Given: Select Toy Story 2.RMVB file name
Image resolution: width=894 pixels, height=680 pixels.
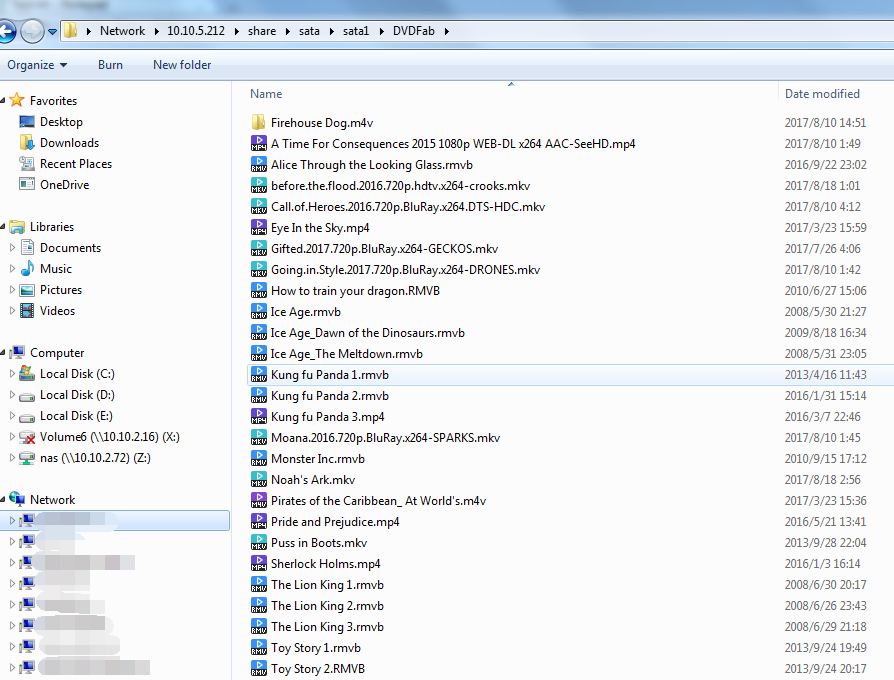Looking at the screenshot, I should pos(318,669).
